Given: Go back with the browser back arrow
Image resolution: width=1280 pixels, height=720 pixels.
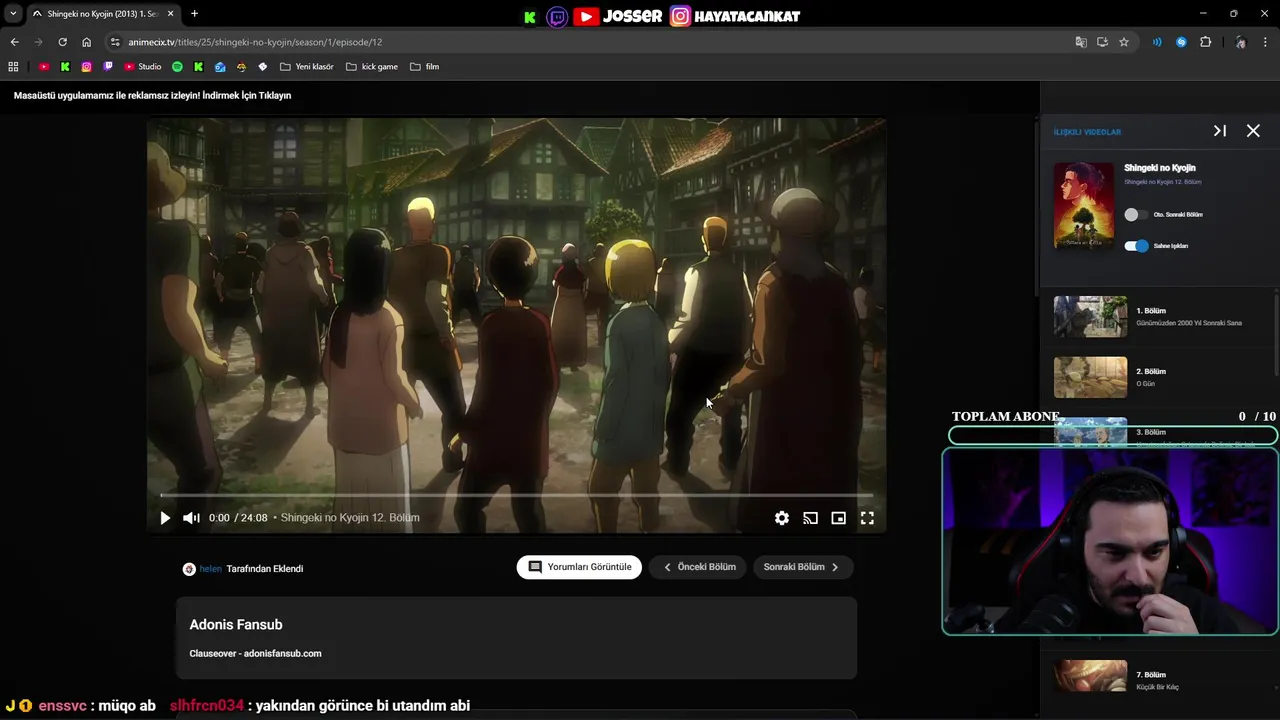Looking at the screenshot, I should (x=14, y=42).
